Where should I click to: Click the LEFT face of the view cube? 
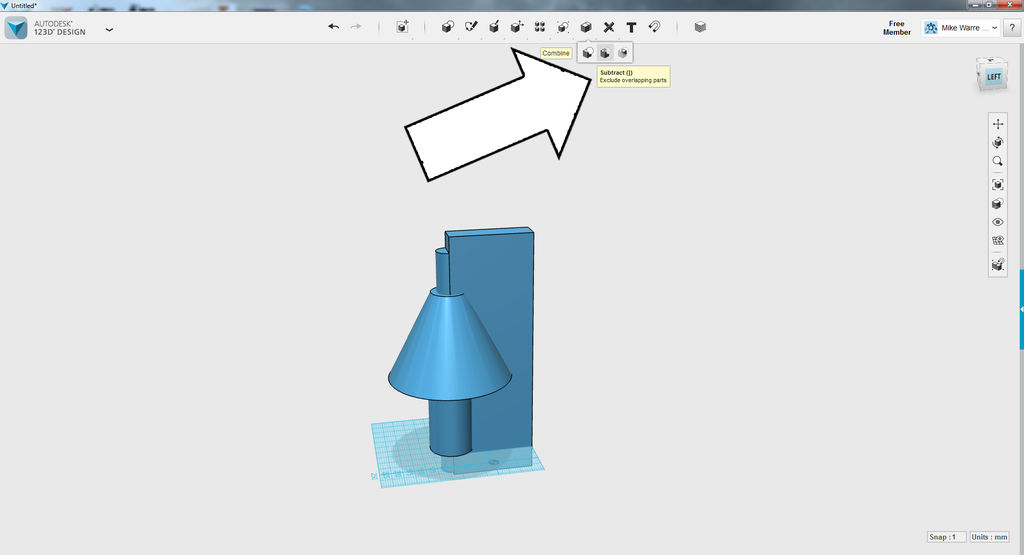pos(993,77)
